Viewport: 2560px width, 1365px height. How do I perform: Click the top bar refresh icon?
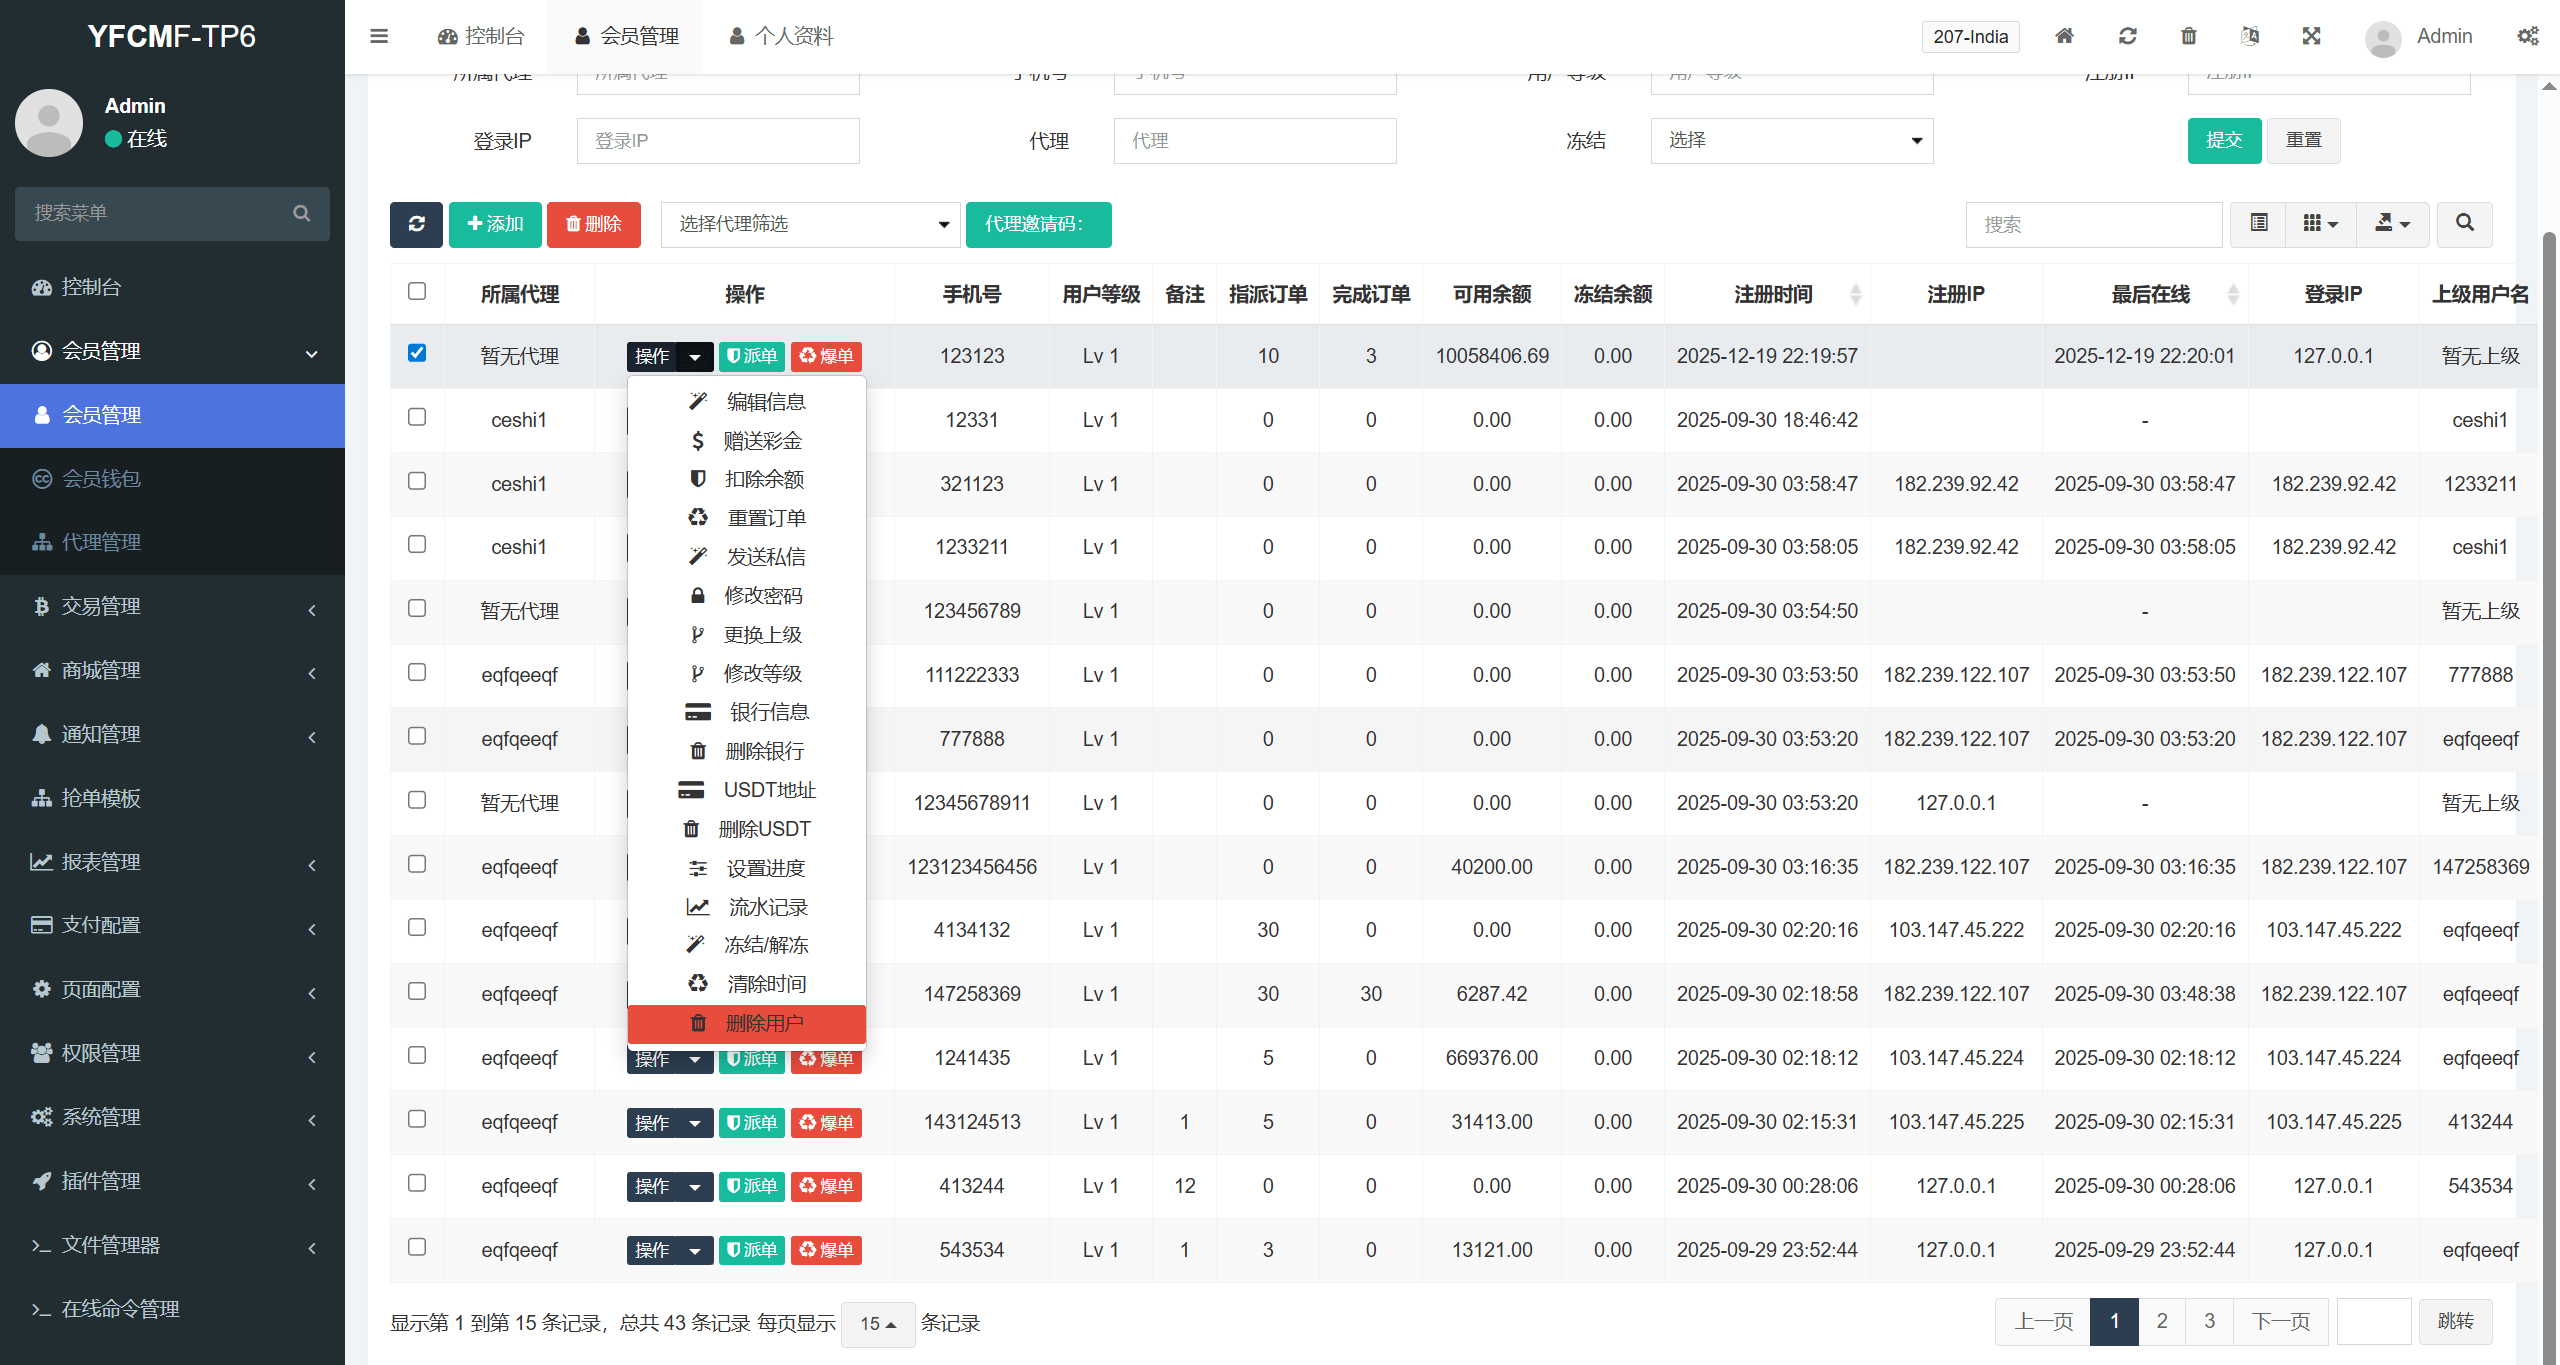coord(2127,36)
